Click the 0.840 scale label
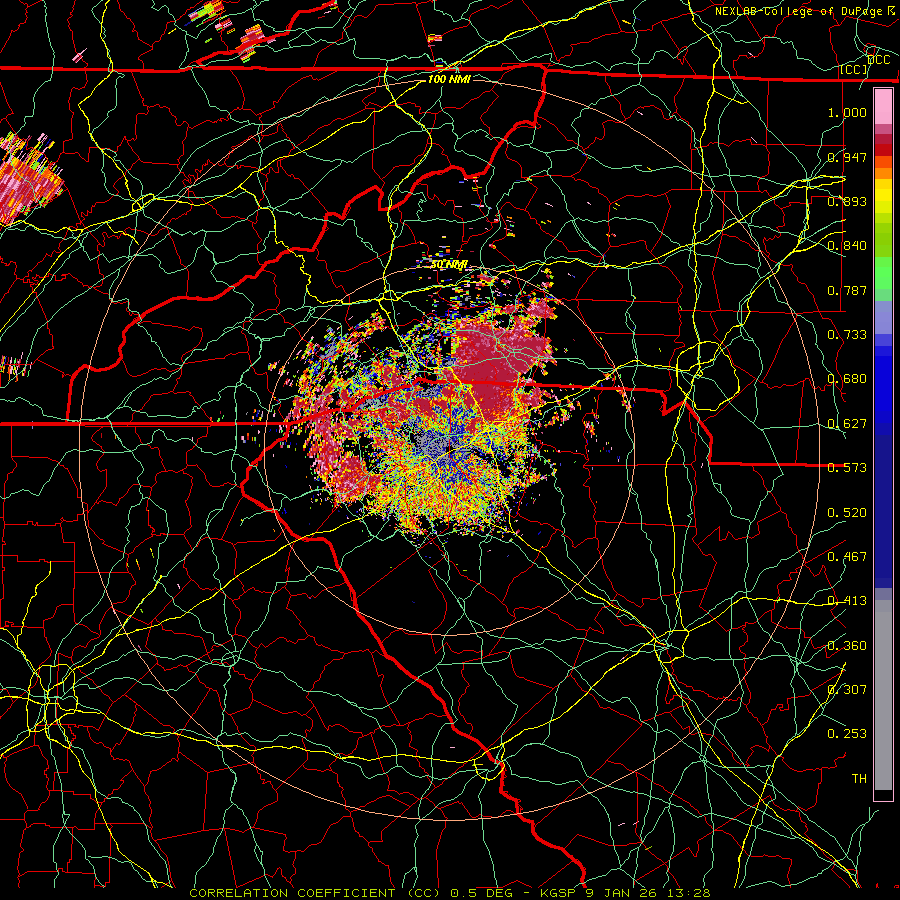 (847, 246)
